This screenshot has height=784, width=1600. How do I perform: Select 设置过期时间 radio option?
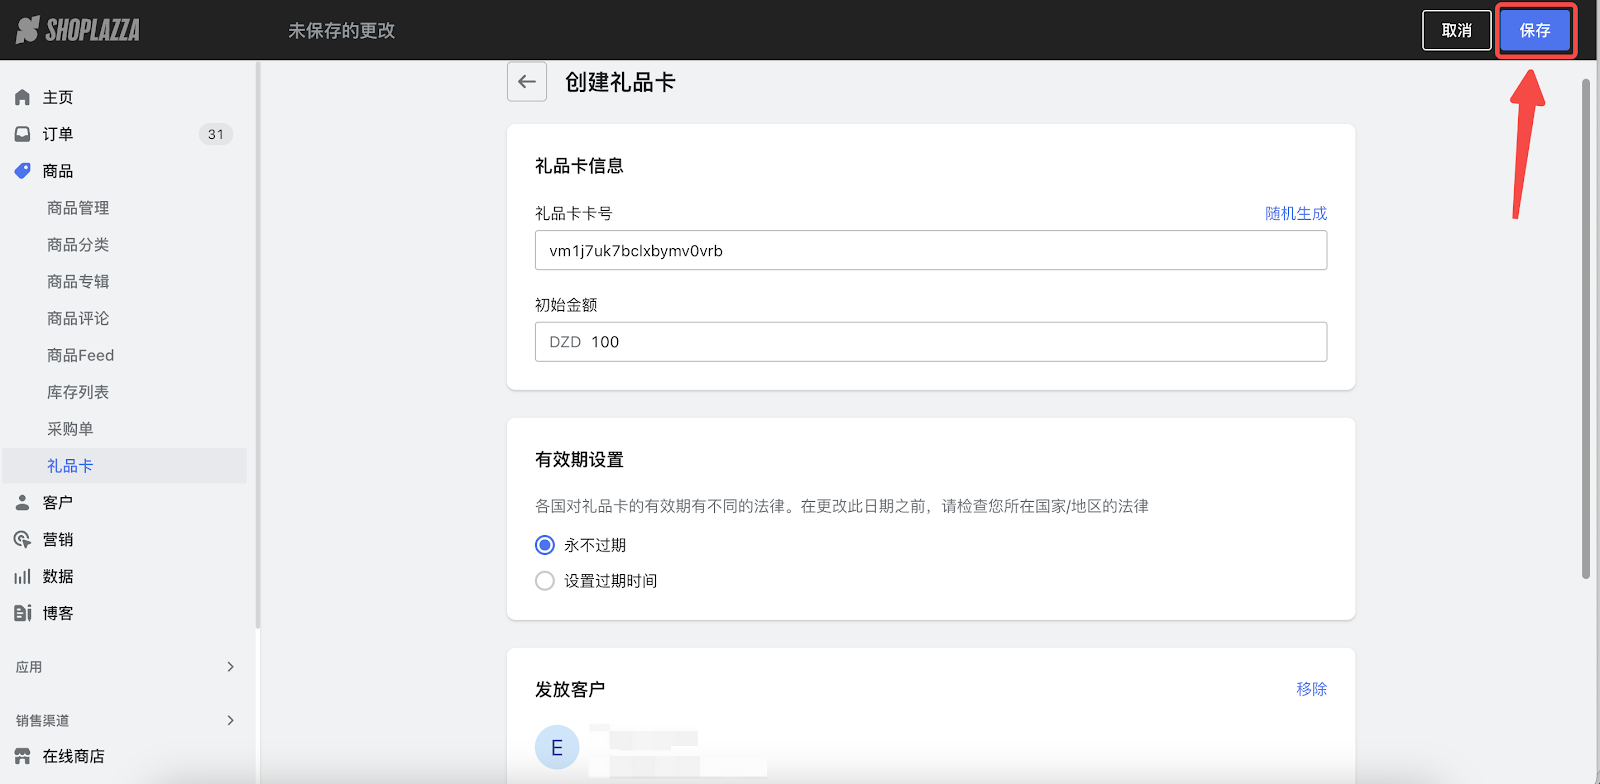point(545,581)
